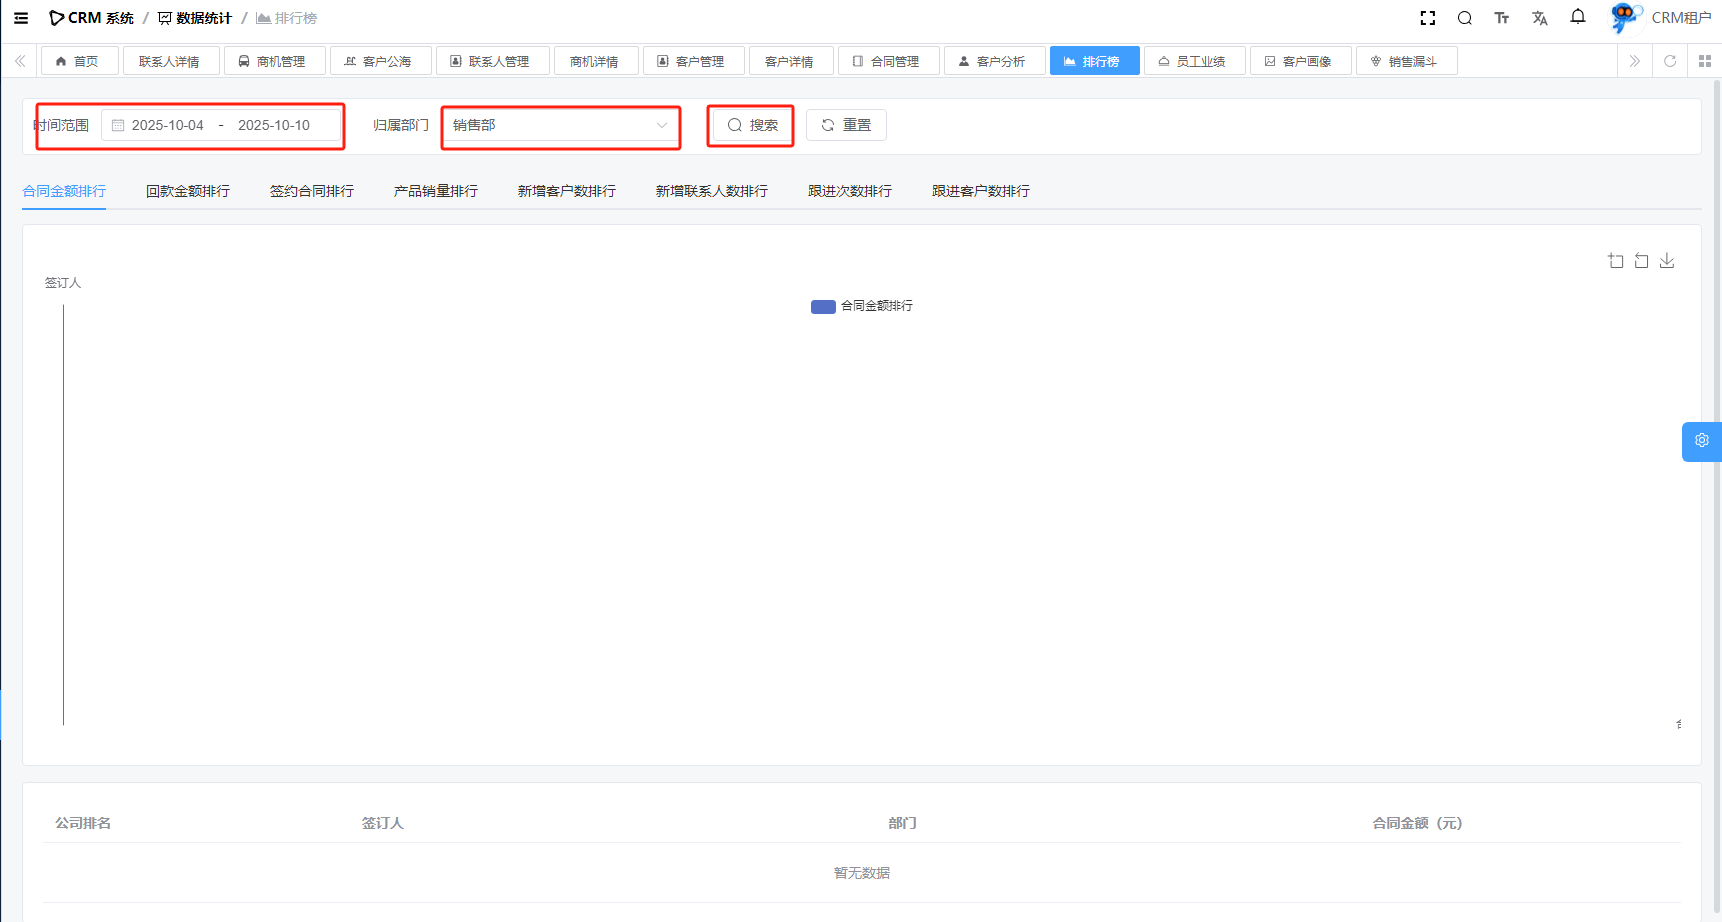Toggle the 合同金额排行 legend series
The height and width of the screenshot is (922, 1722).
tap(861, 306)
